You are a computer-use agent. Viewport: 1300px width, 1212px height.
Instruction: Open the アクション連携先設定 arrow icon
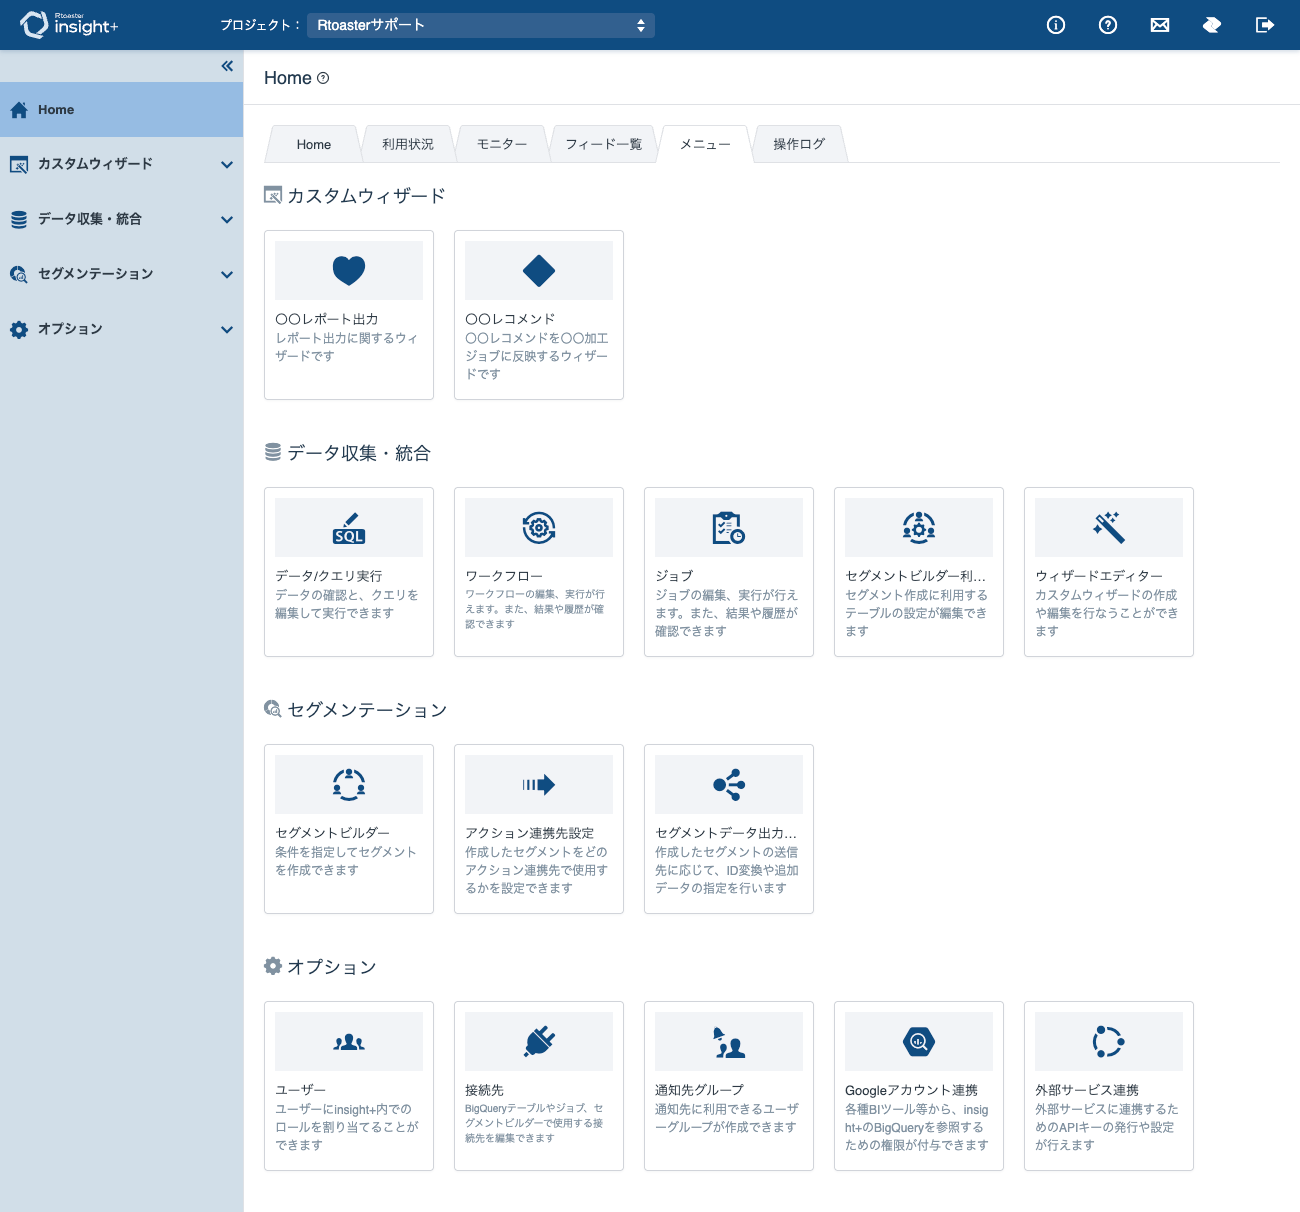coord(539,785)
